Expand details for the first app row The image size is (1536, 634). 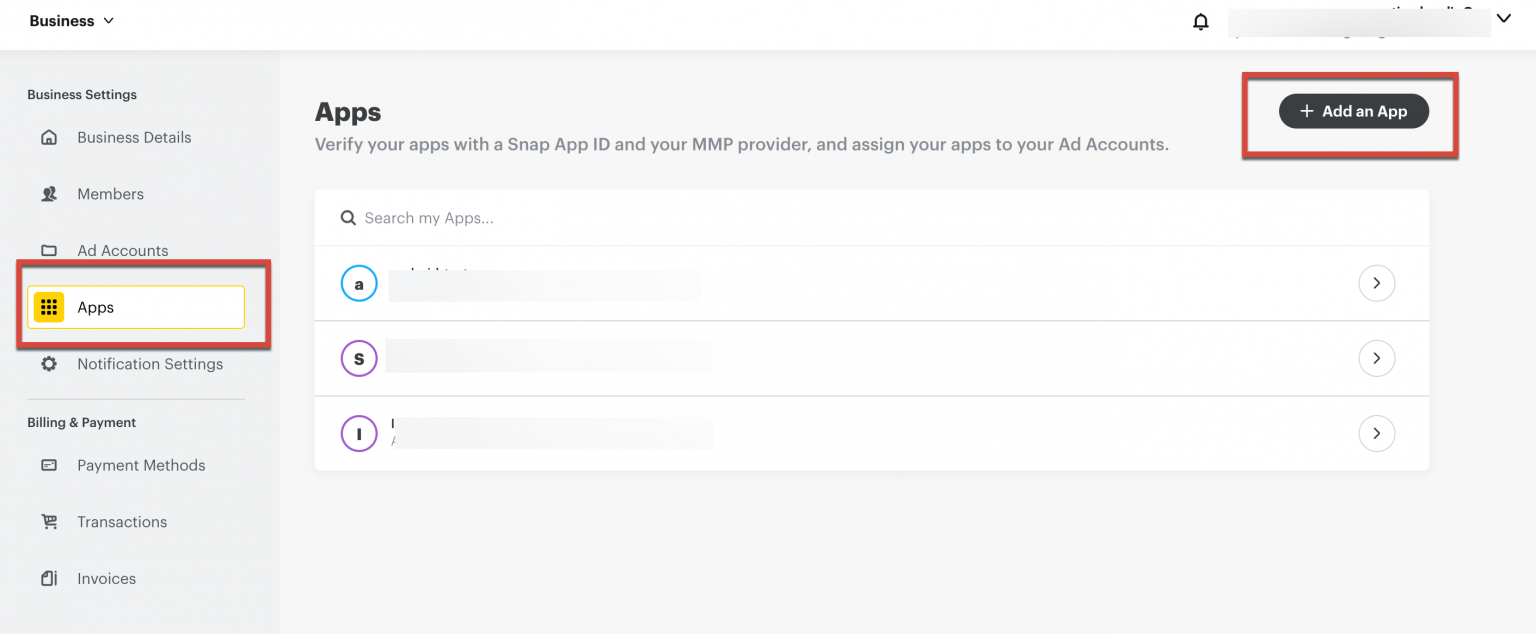coord(1377,283)
